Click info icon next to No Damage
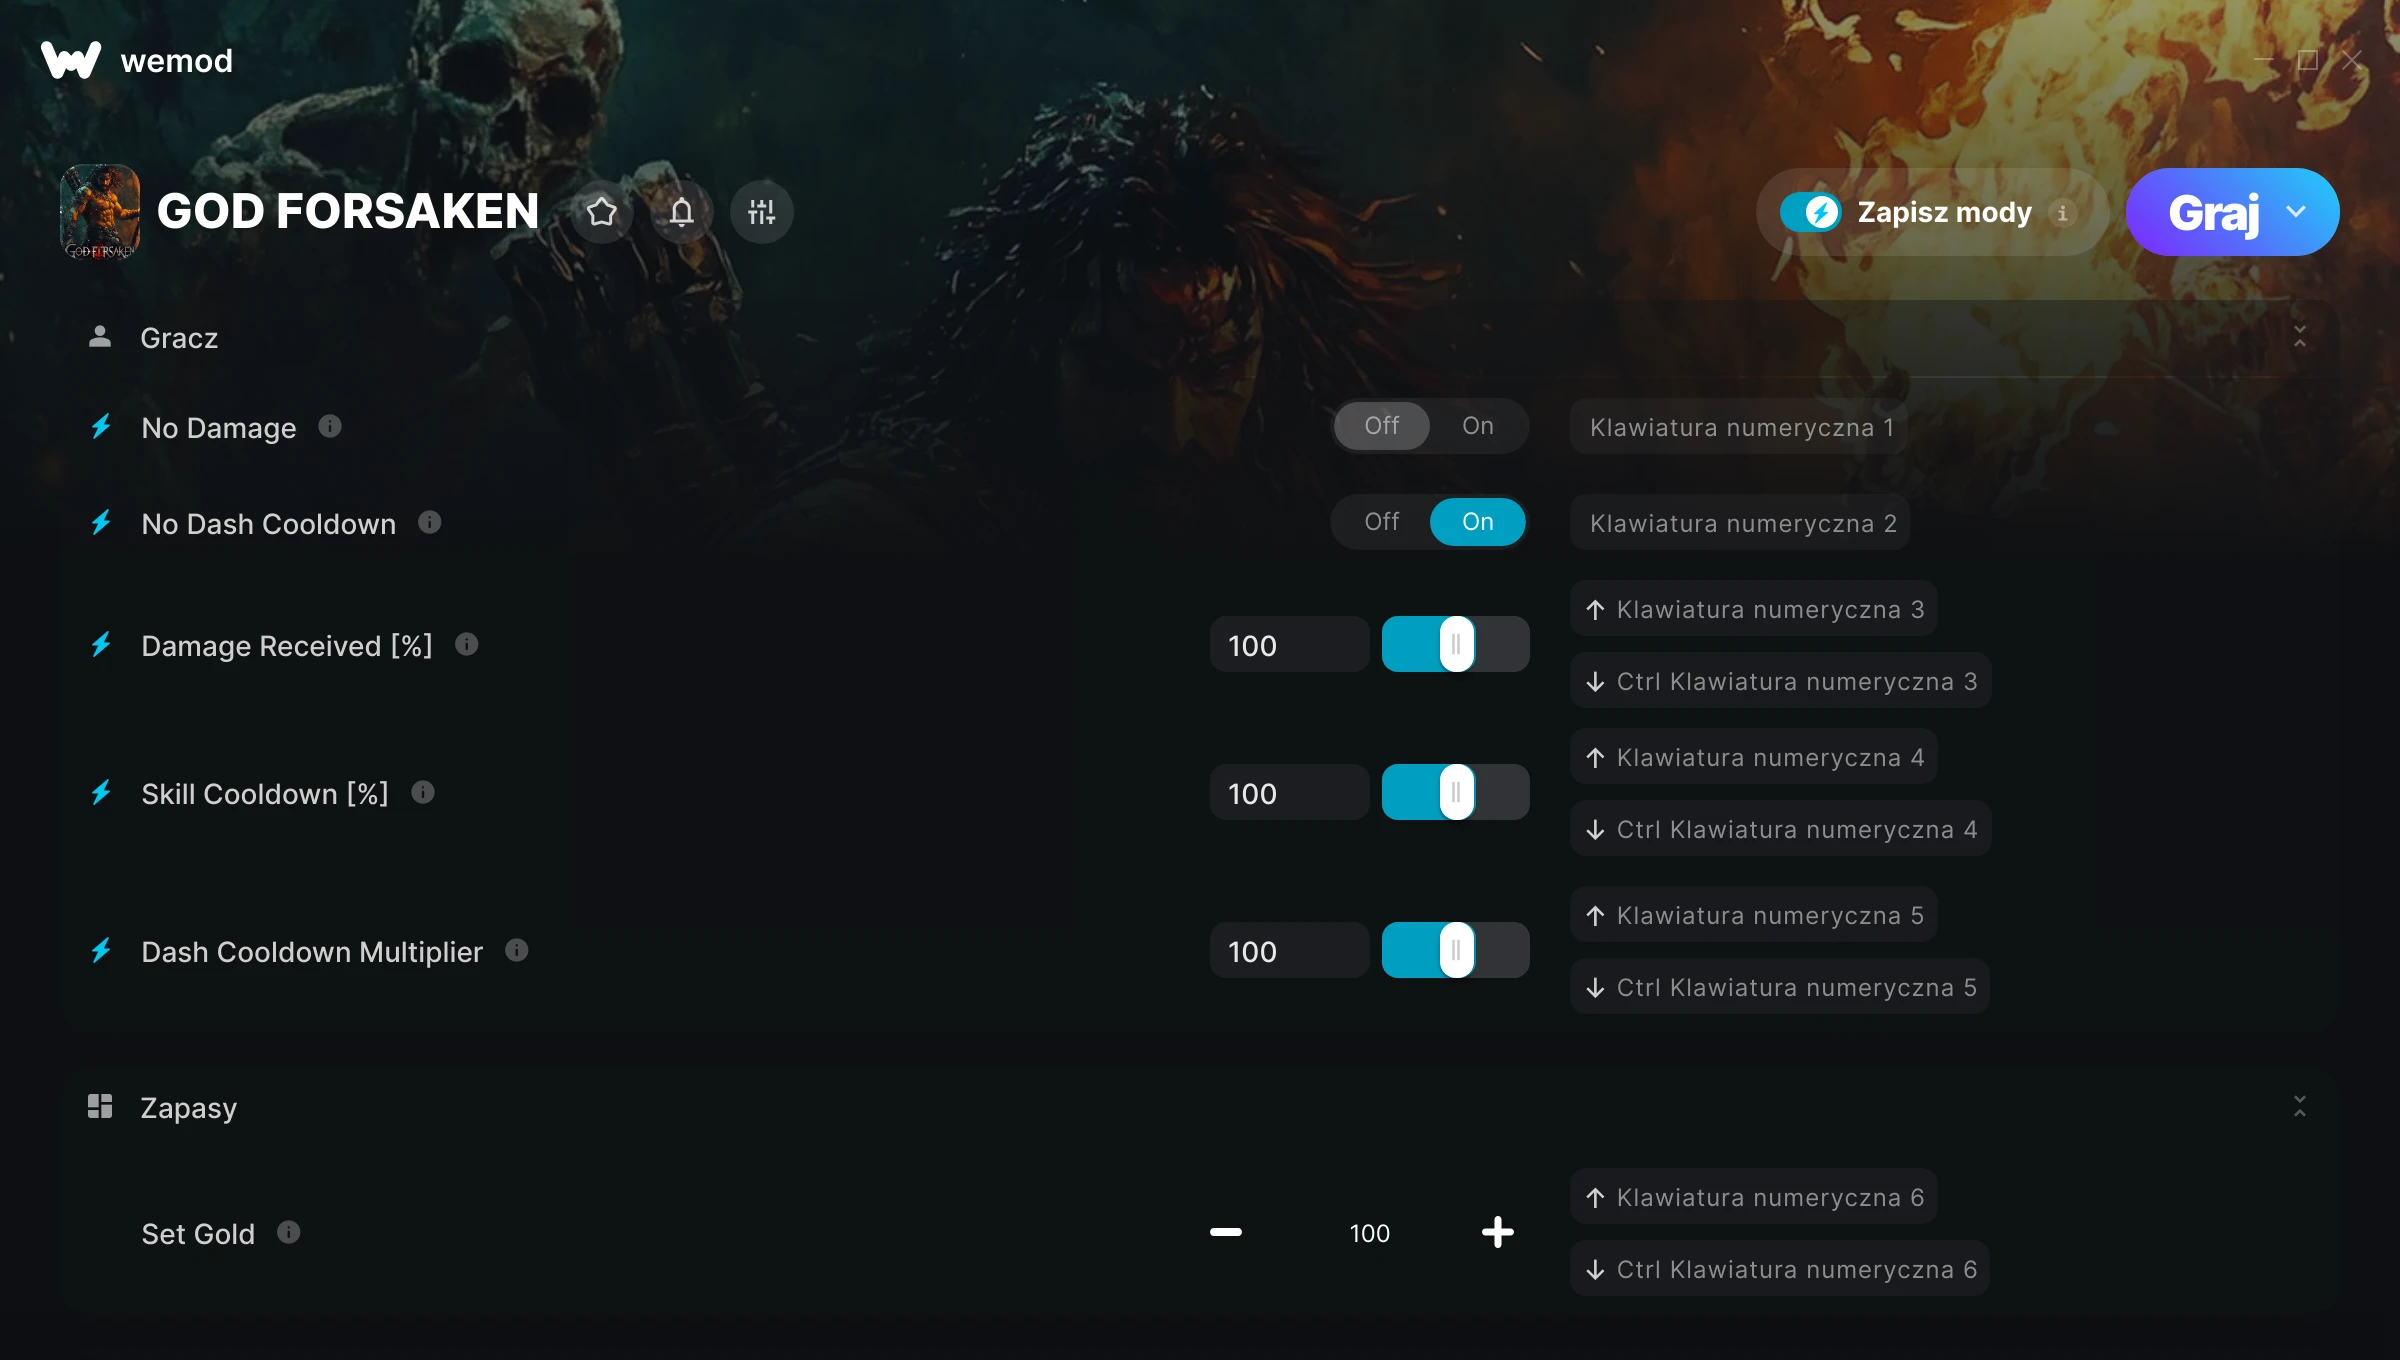The image size is (2400, 1360). [x=330, y=427]
